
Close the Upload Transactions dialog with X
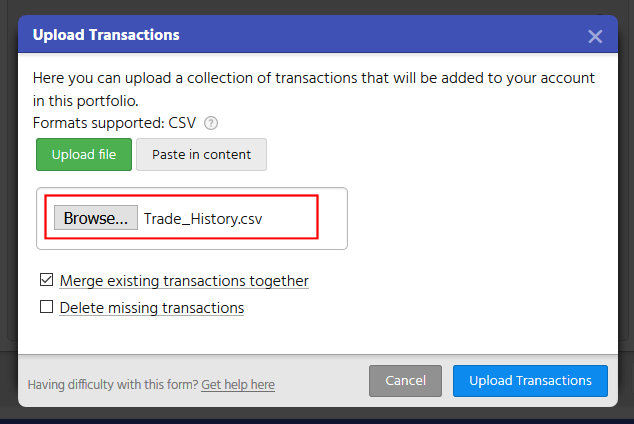(595, 37)
